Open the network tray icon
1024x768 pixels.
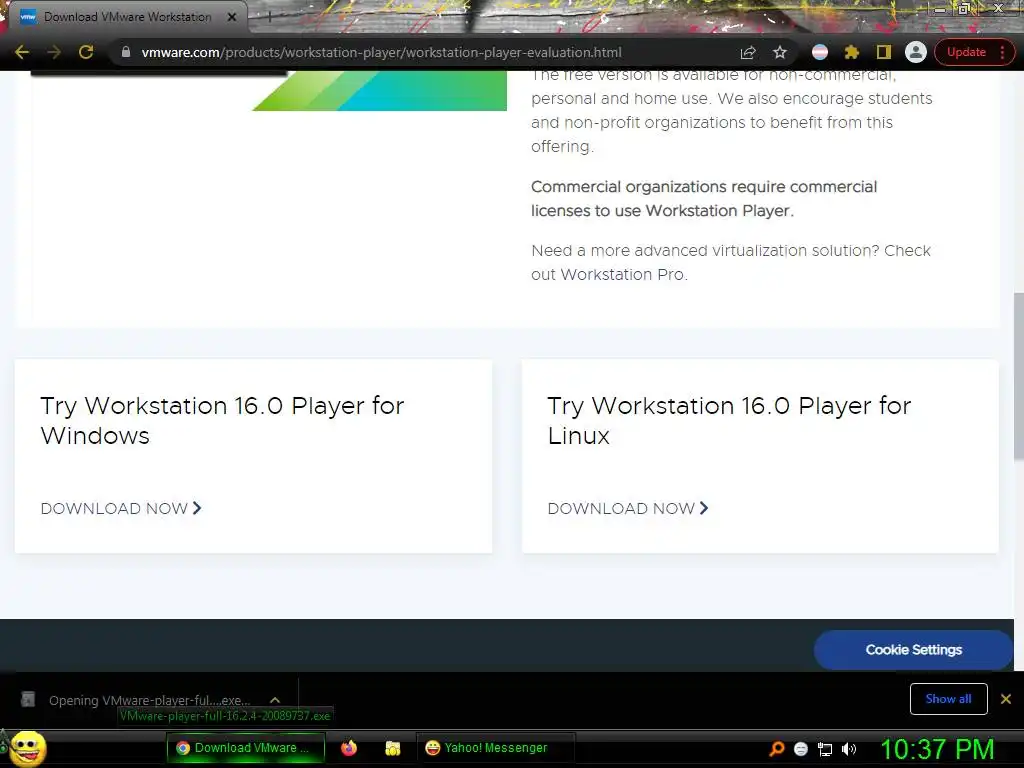click(x=825, y=749)
